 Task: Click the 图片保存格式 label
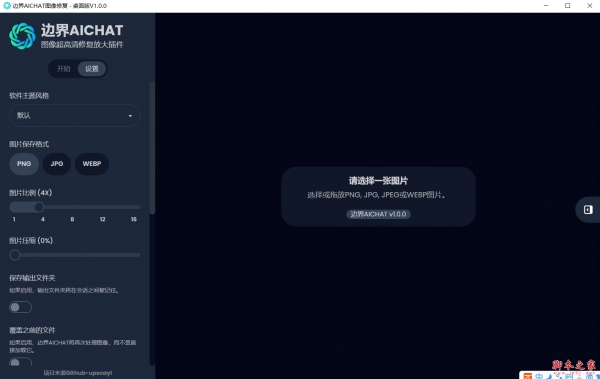tap(29, 144)
